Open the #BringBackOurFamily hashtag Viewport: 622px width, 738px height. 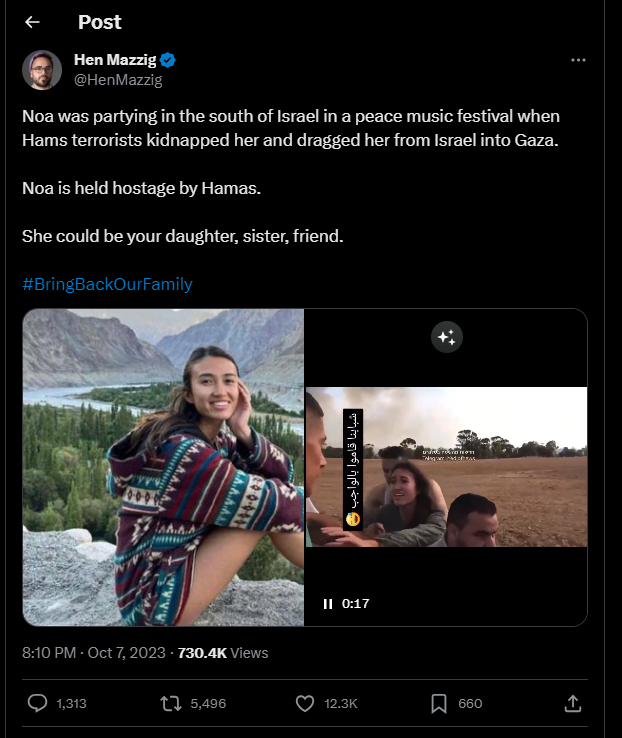pyautogui.click(x=107, y=284)
